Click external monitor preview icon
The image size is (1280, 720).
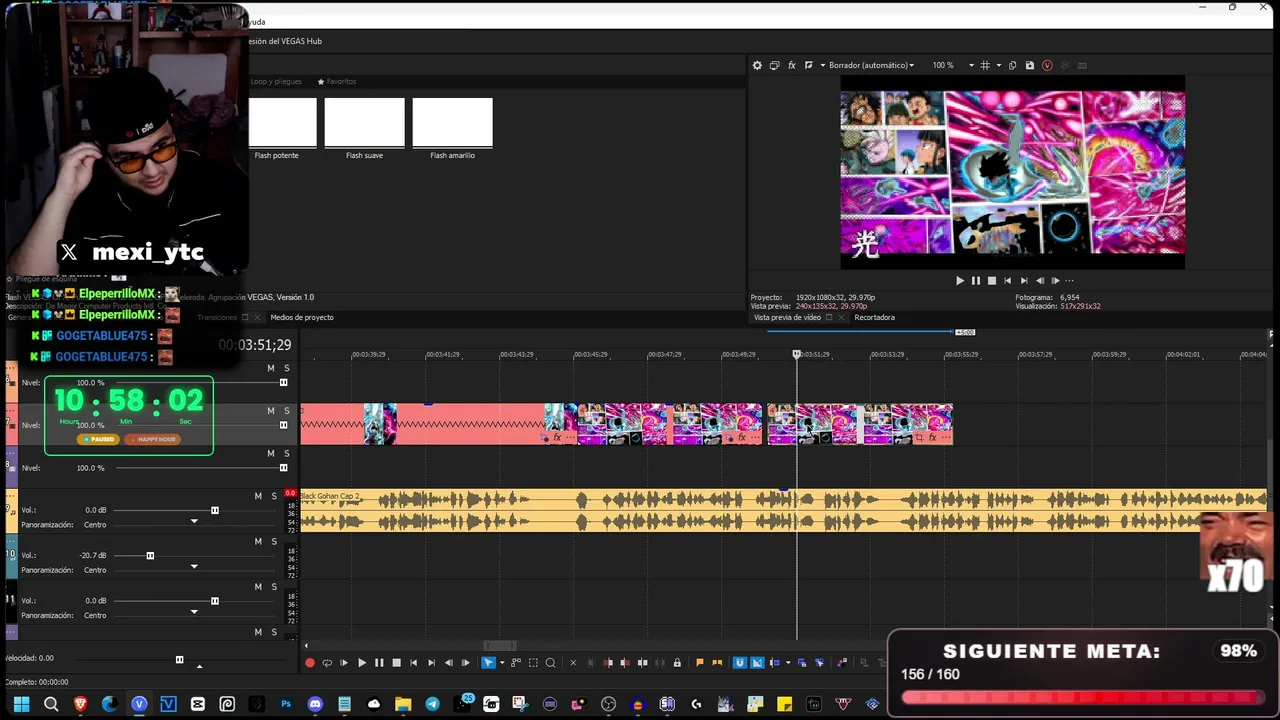click(774, 65)
